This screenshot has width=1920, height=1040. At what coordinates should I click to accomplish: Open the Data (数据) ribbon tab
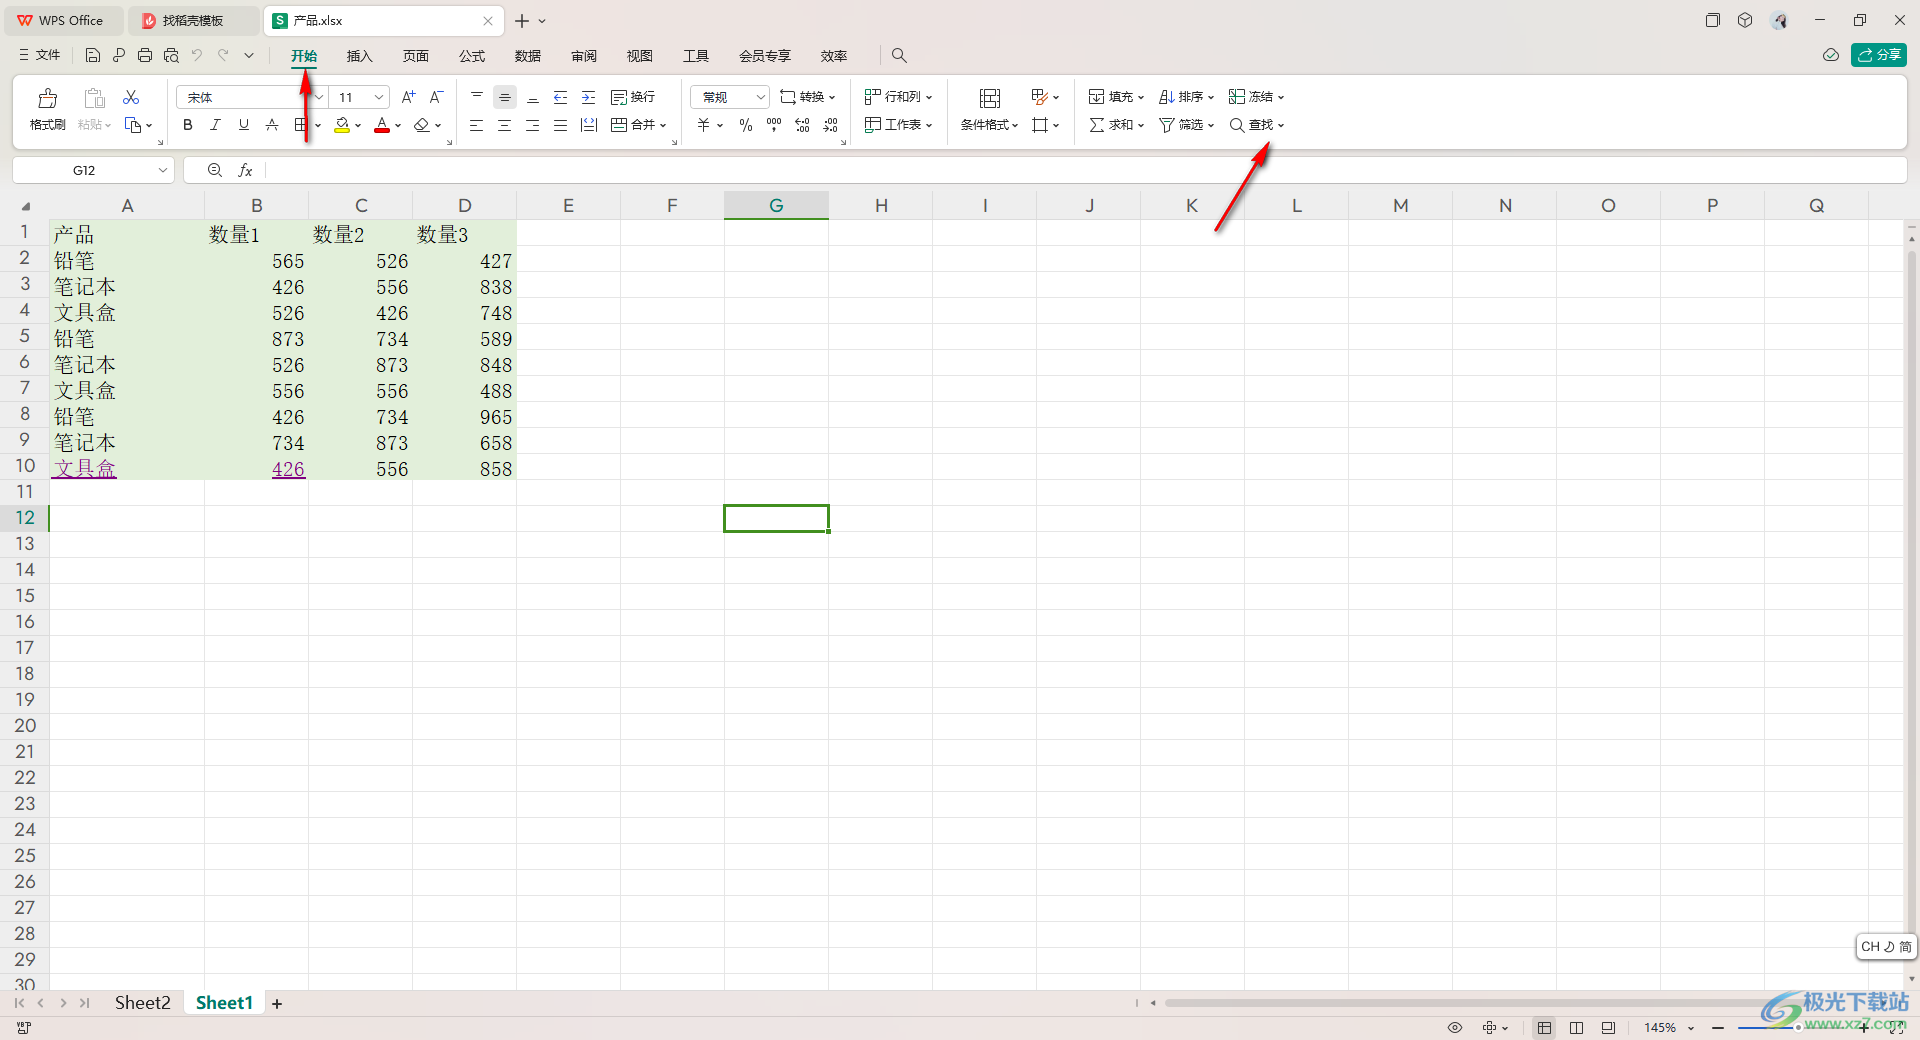coord(528,56)
